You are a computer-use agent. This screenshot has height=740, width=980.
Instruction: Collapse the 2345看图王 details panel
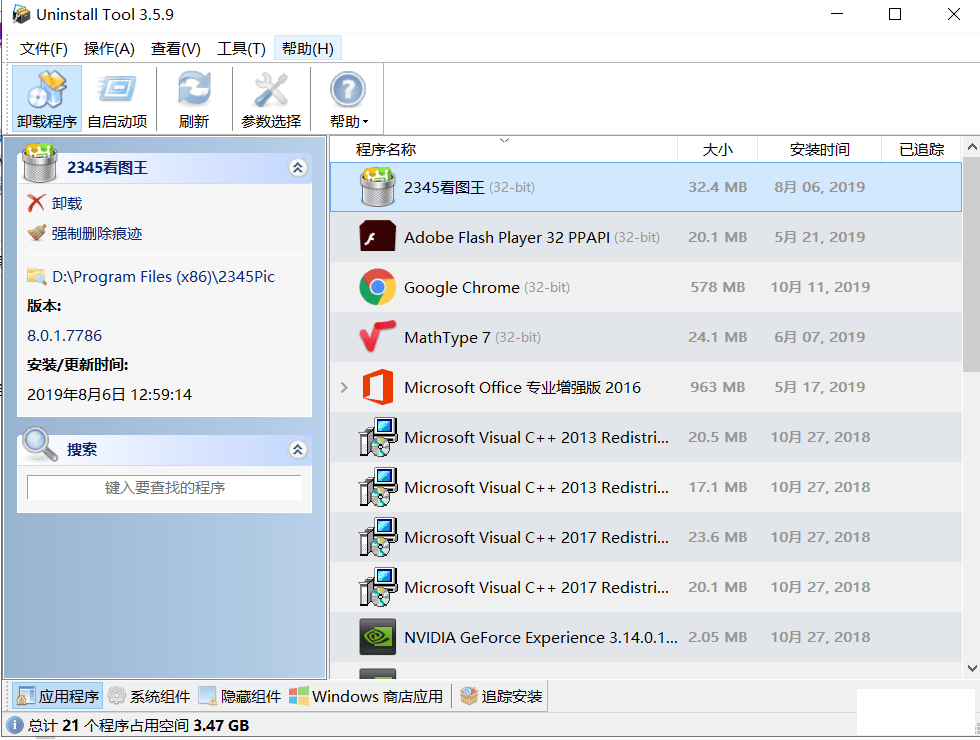tap(298, 168)
